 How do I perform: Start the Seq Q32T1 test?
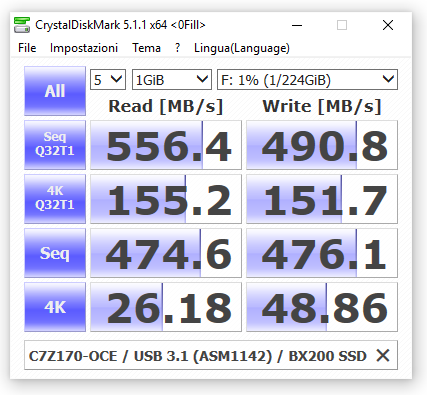click(55, 145)
